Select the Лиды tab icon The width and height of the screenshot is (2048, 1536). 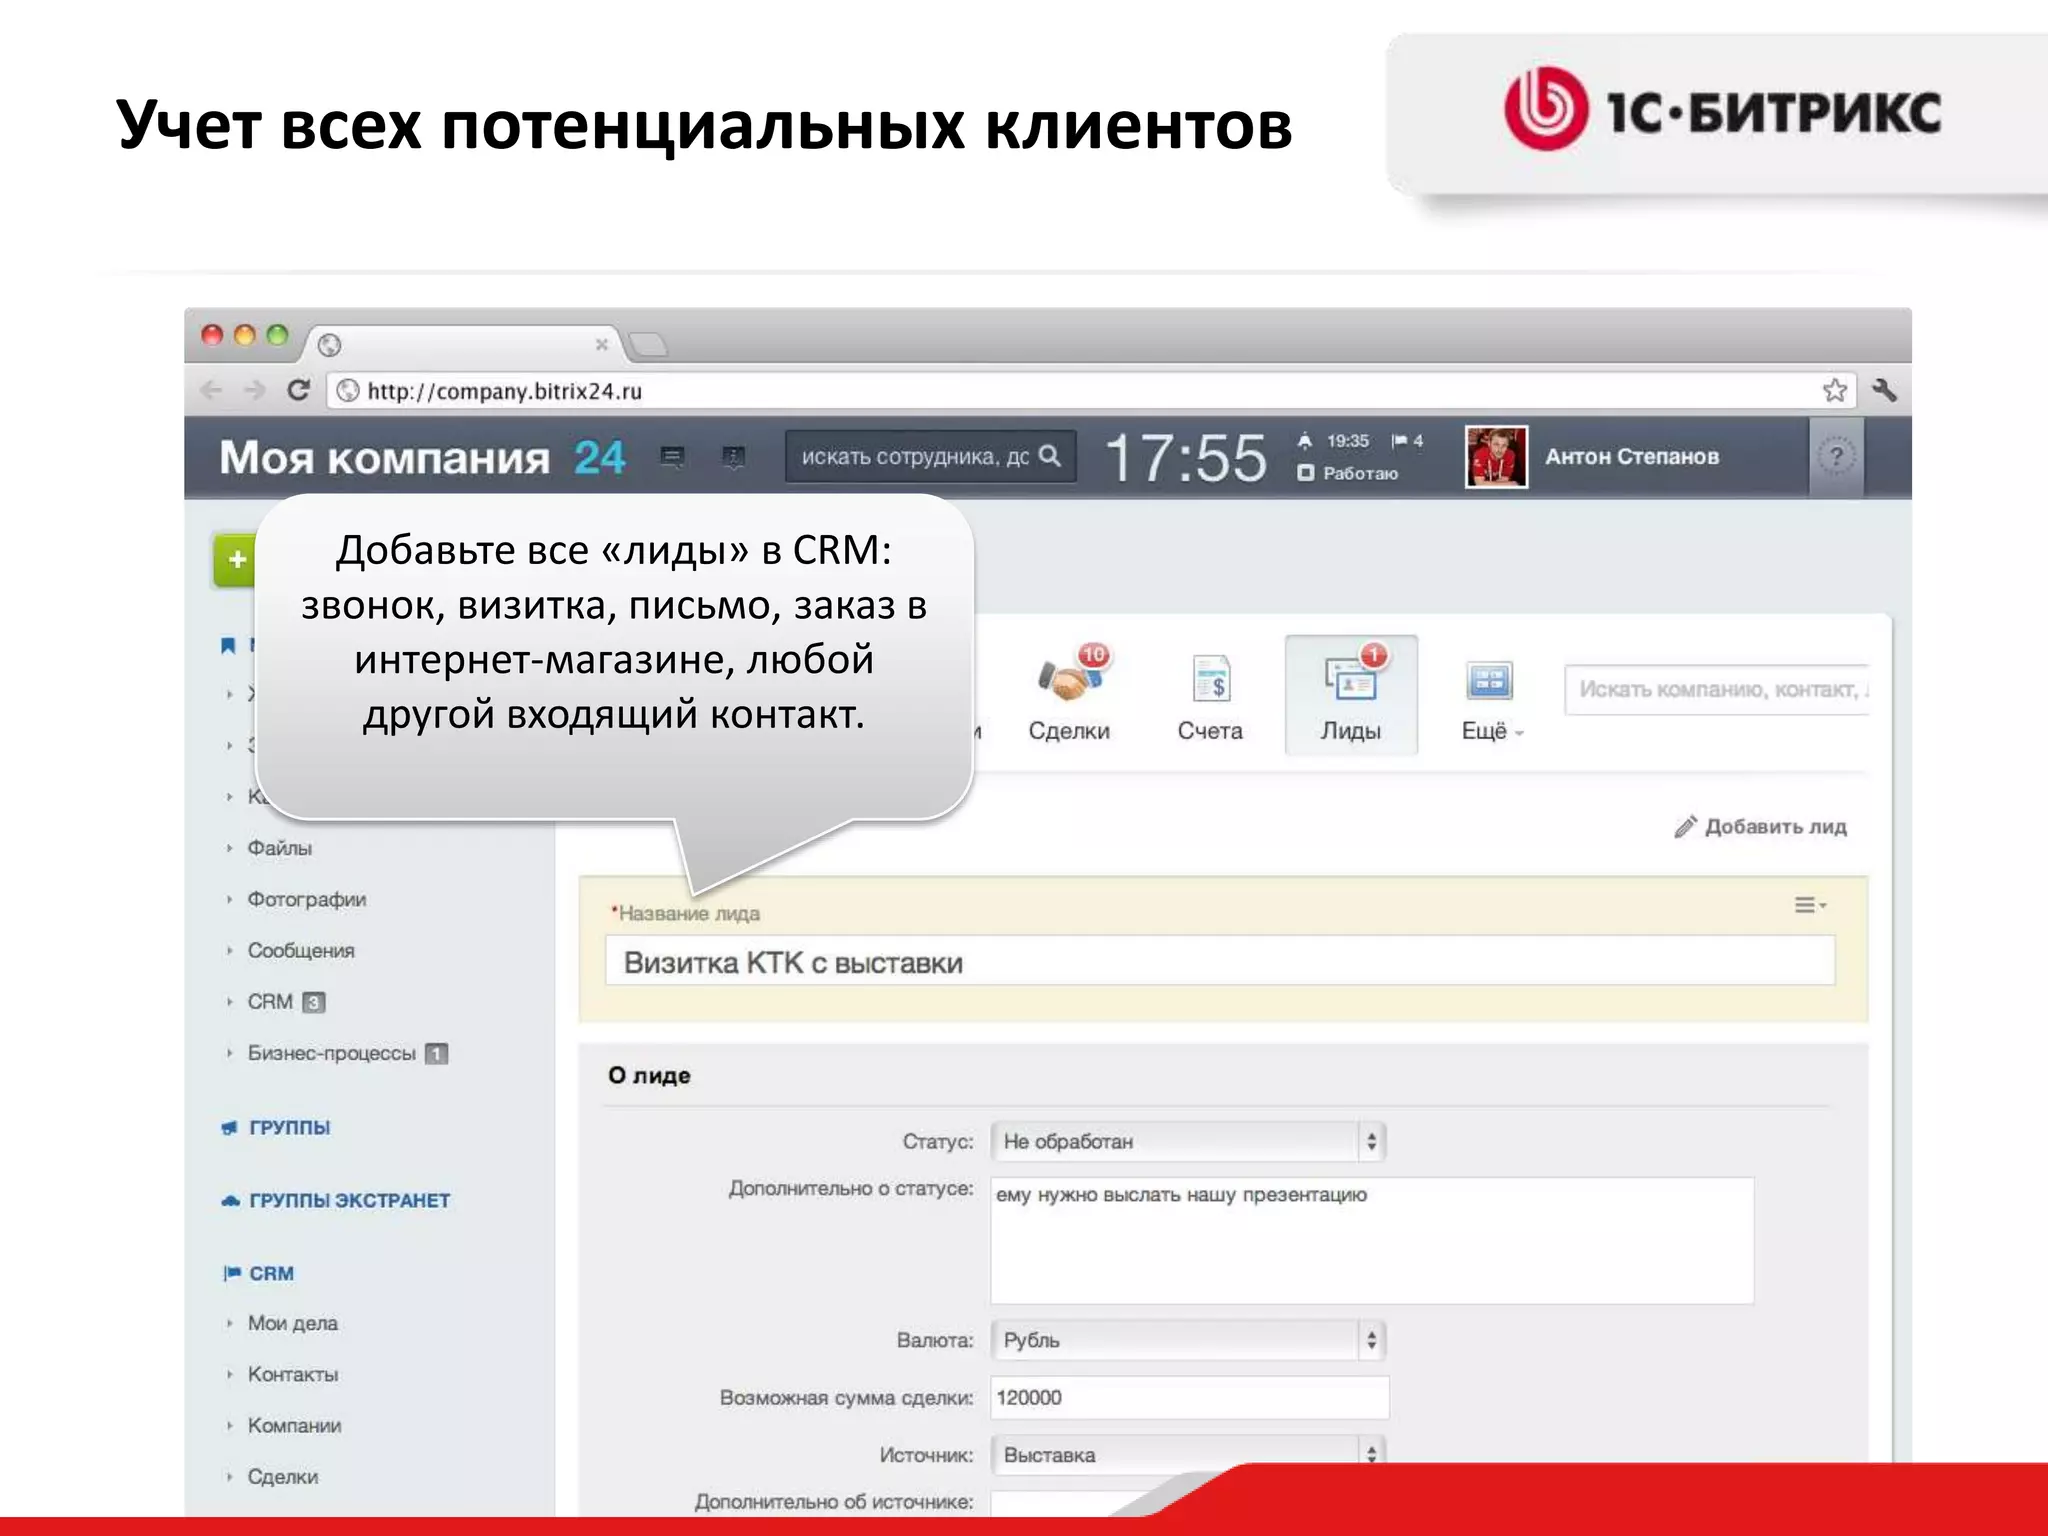(1351, 695)
